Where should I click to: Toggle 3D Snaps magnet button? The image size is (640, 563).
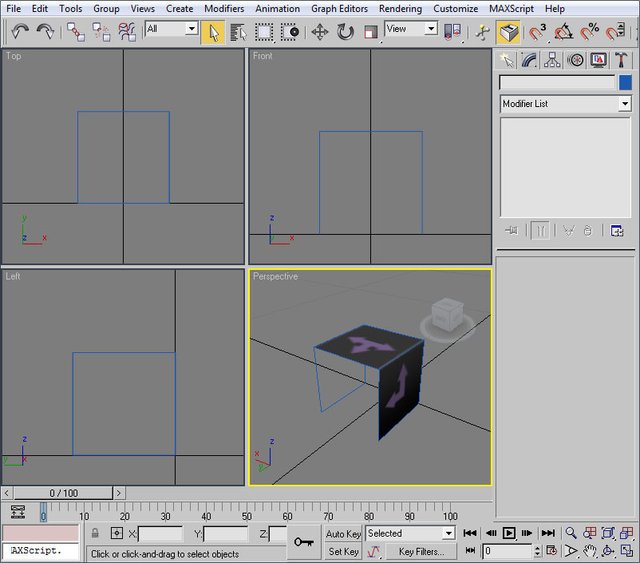(538, 31)
